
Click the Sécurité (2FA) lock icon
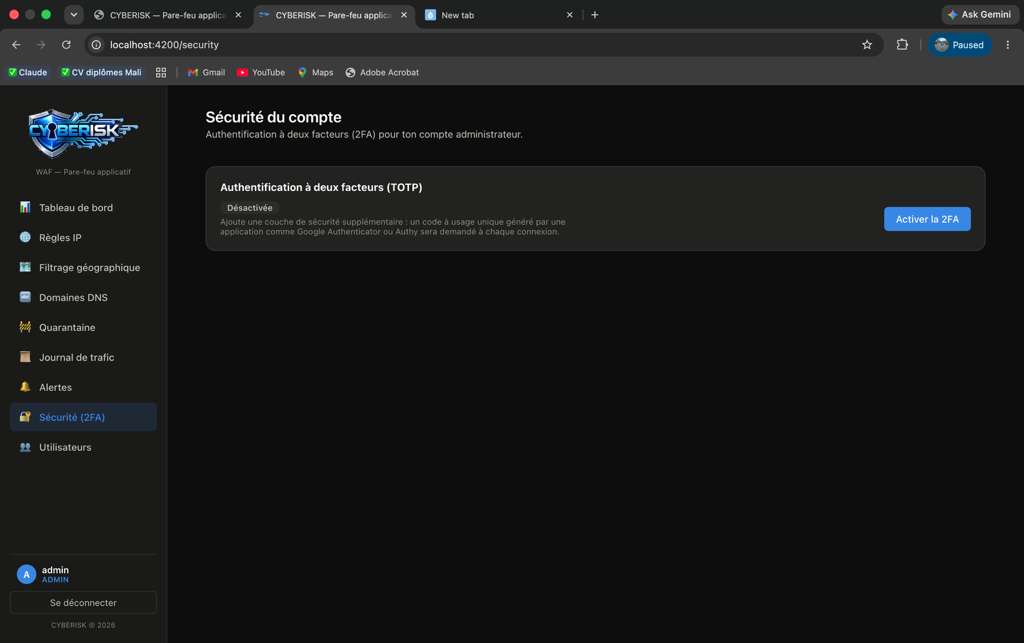coord(25,416)
